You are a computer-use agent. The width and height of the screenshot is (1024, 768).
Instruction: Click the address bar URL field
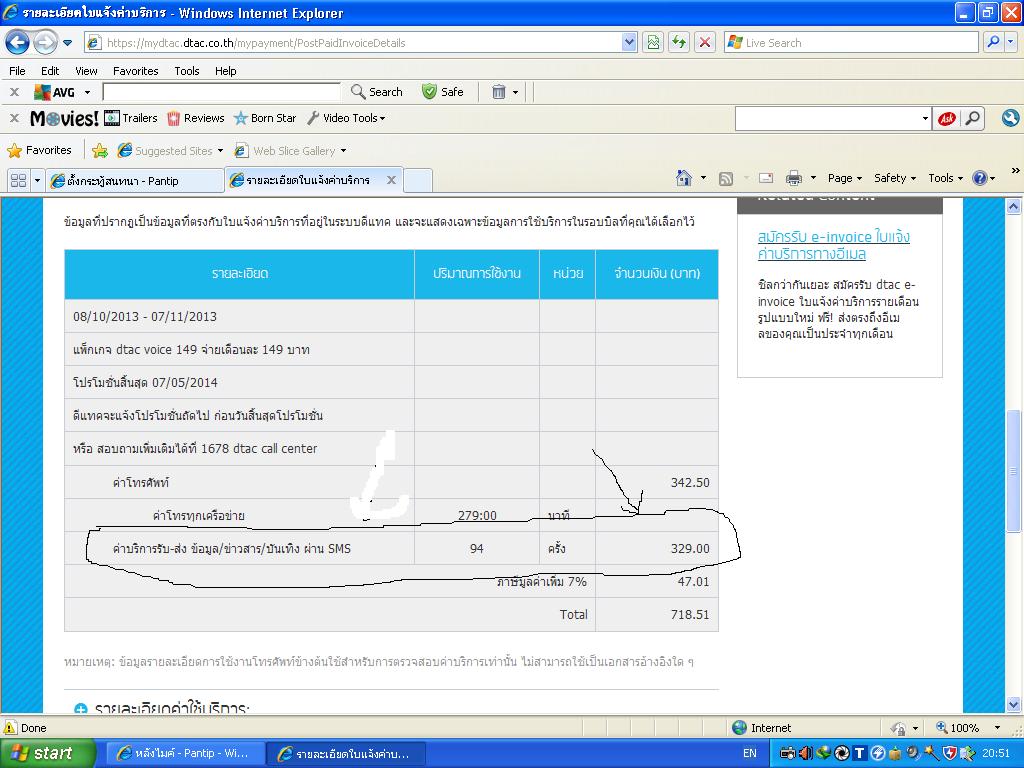pyautogui.click(x=353, y=43)
